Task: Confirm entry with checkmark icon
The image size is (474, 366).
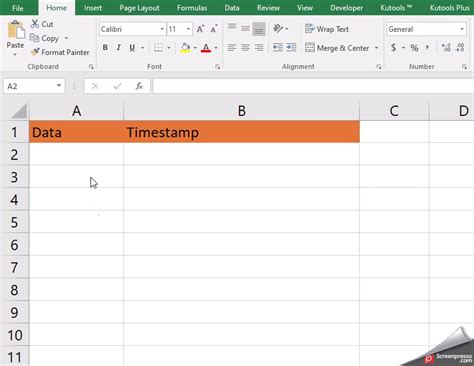Action: [x=117, y=86]
